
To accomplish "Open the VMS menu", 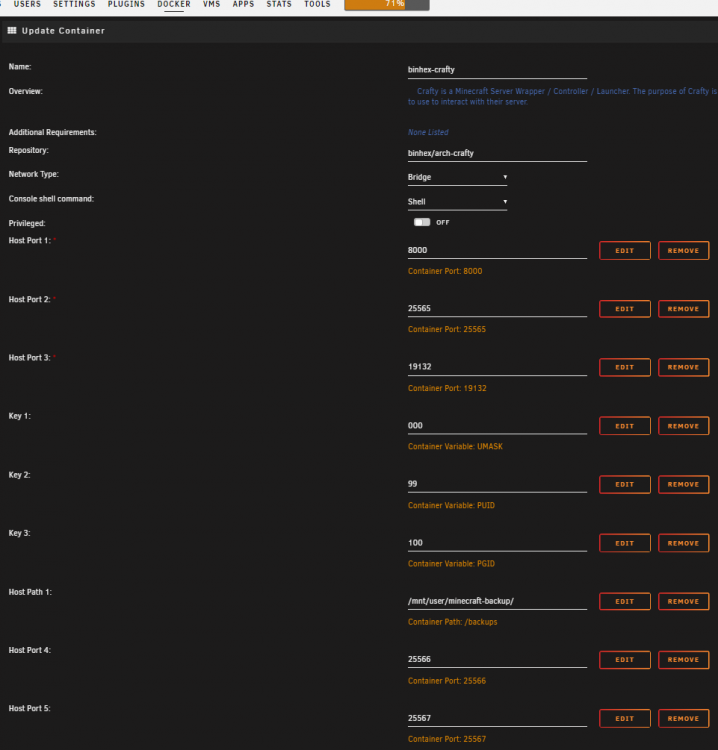I will (211, 4).
